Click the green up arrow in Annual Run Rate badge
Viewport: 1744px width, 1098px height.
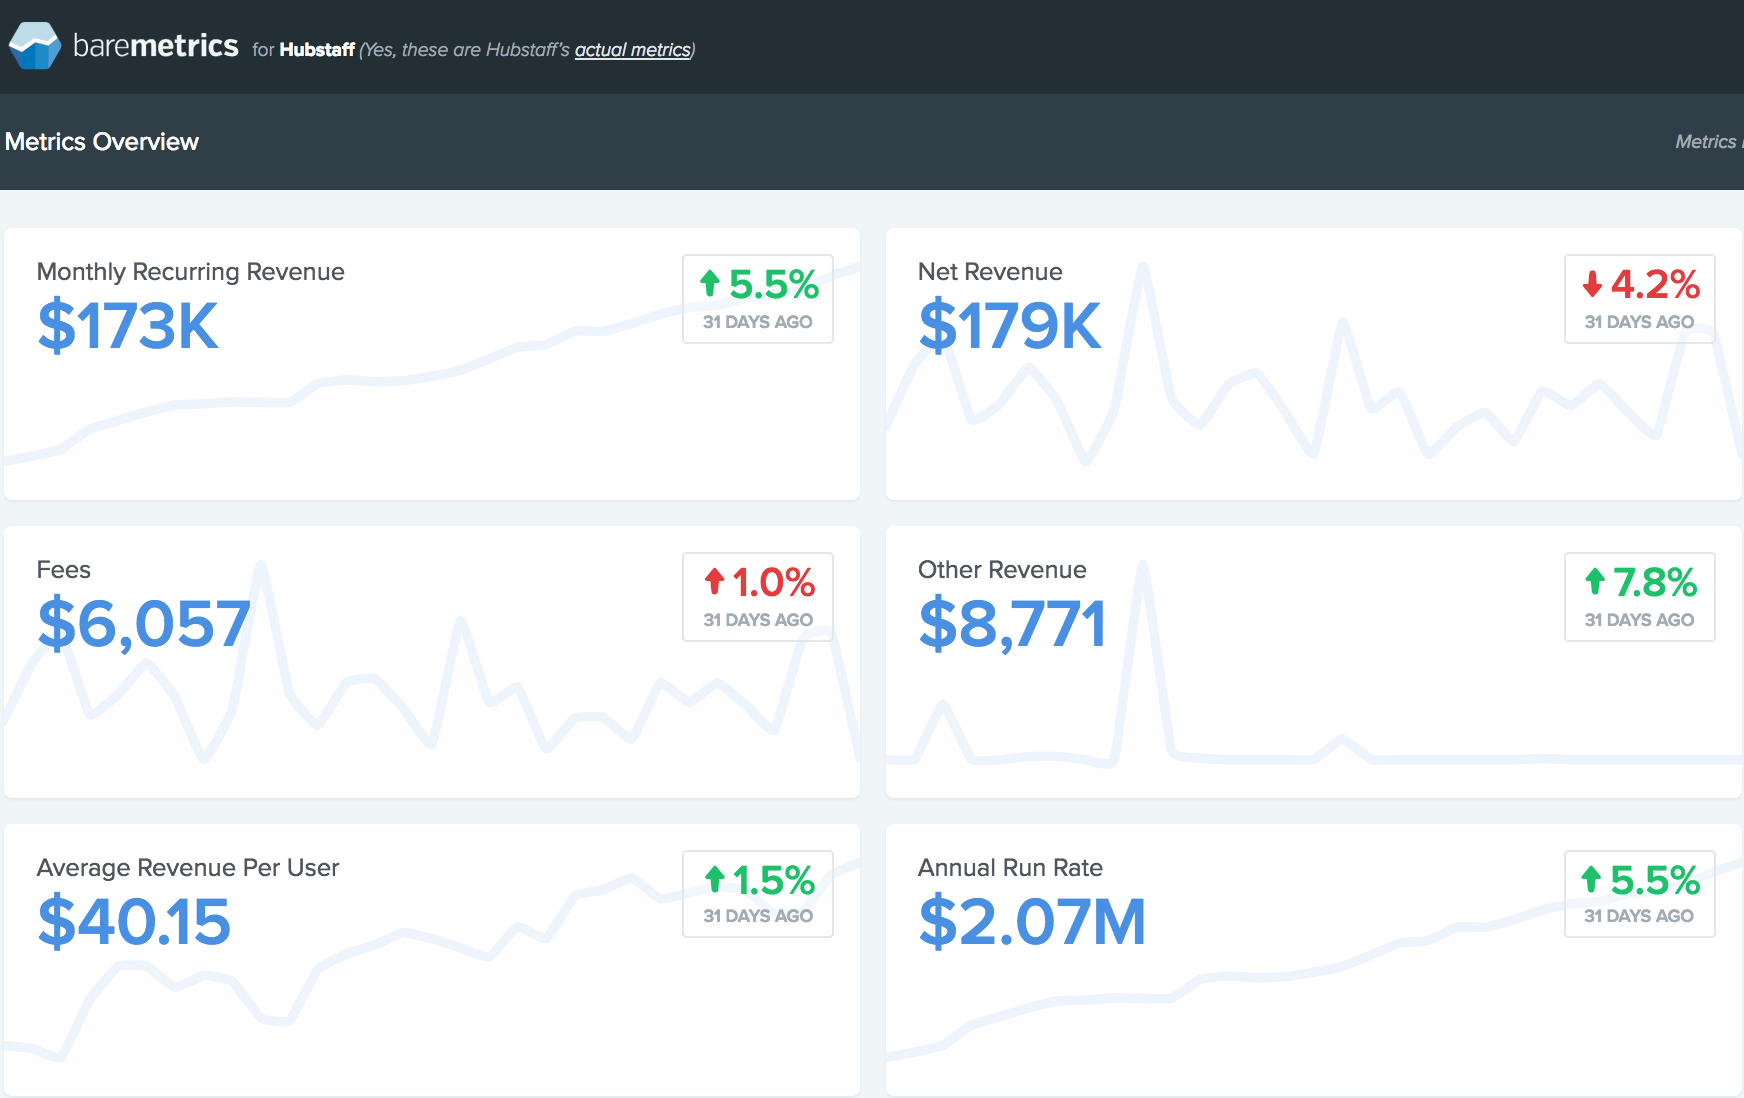(1591, 879)
